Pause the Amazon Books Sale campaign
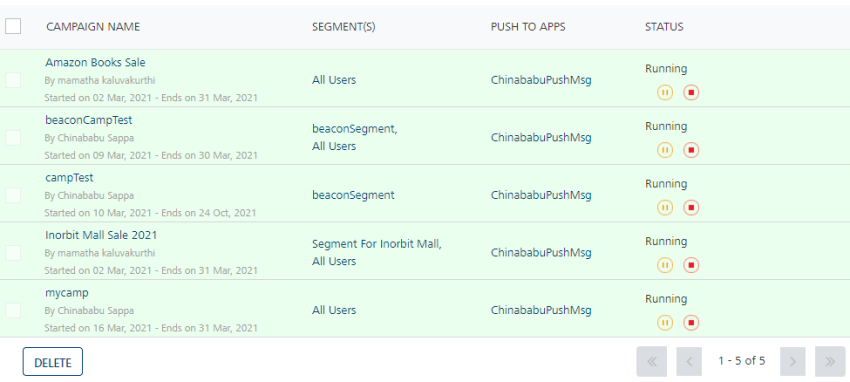 (665, 93)
